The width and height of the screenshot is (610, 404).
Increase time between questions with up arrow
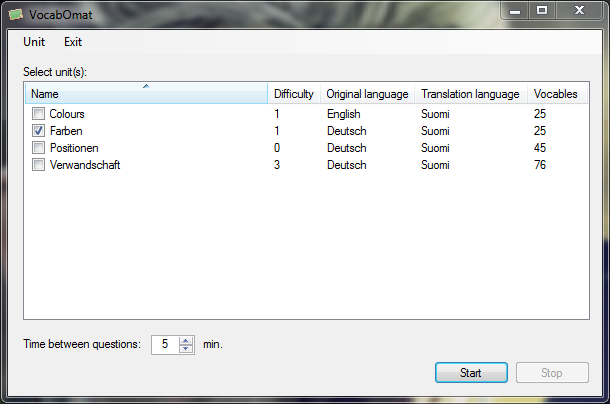pos(186,341)
